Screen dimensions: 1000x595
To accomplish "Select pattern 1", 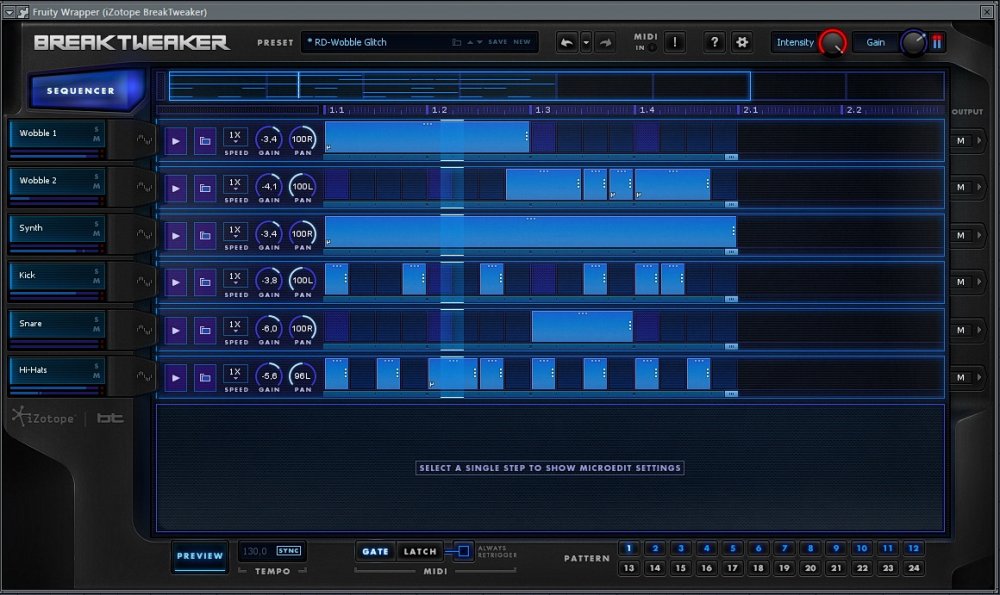I will coord(629,548).
